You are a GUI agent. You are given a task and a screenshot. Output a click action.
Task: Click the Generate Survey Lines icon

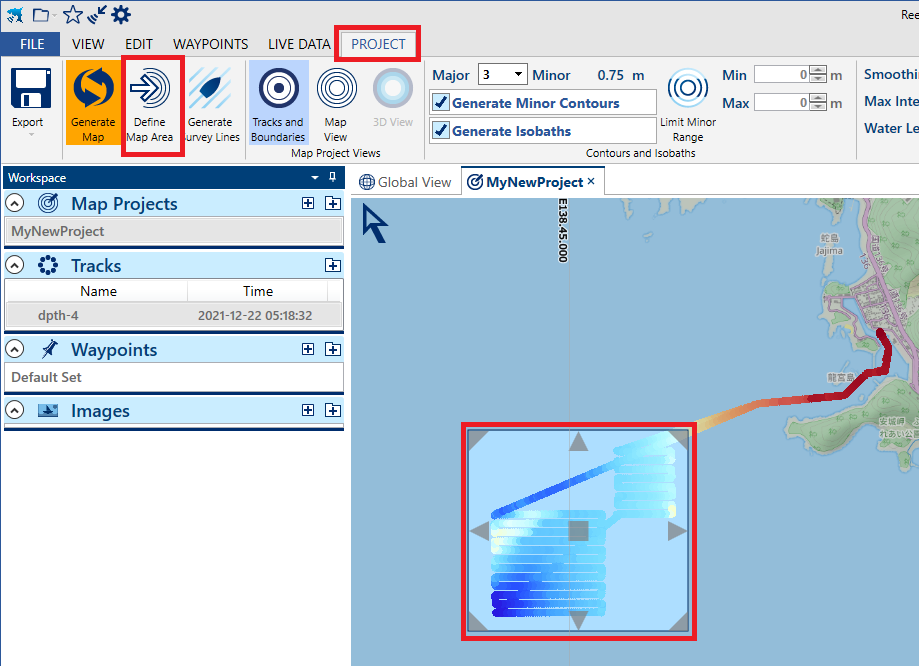coord(212,89)
